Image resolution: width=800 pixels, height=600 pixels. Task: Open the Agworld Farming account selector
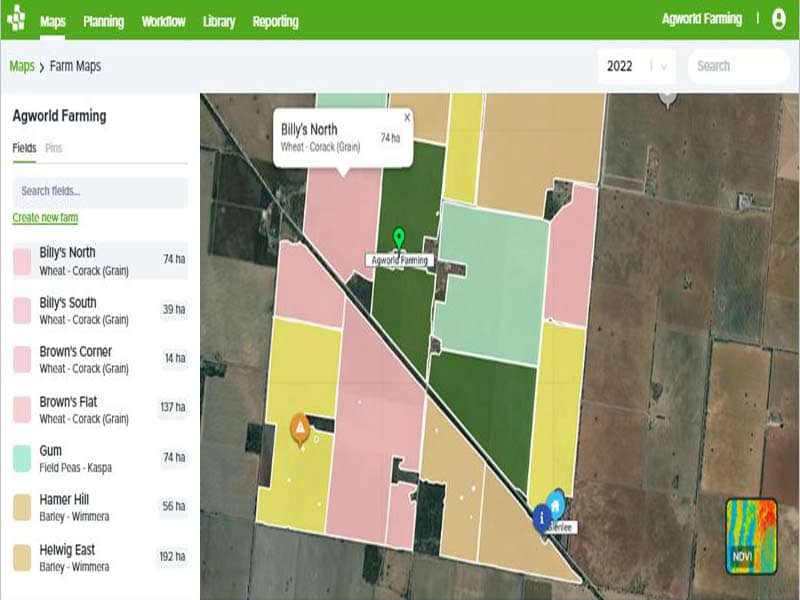coord(702,19)
